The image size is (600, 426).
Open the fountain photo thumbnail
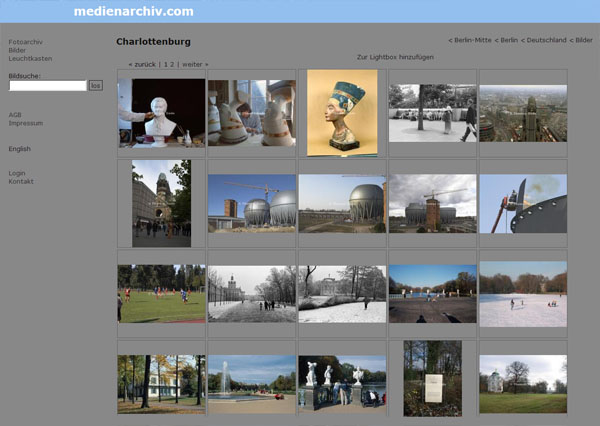251,385
